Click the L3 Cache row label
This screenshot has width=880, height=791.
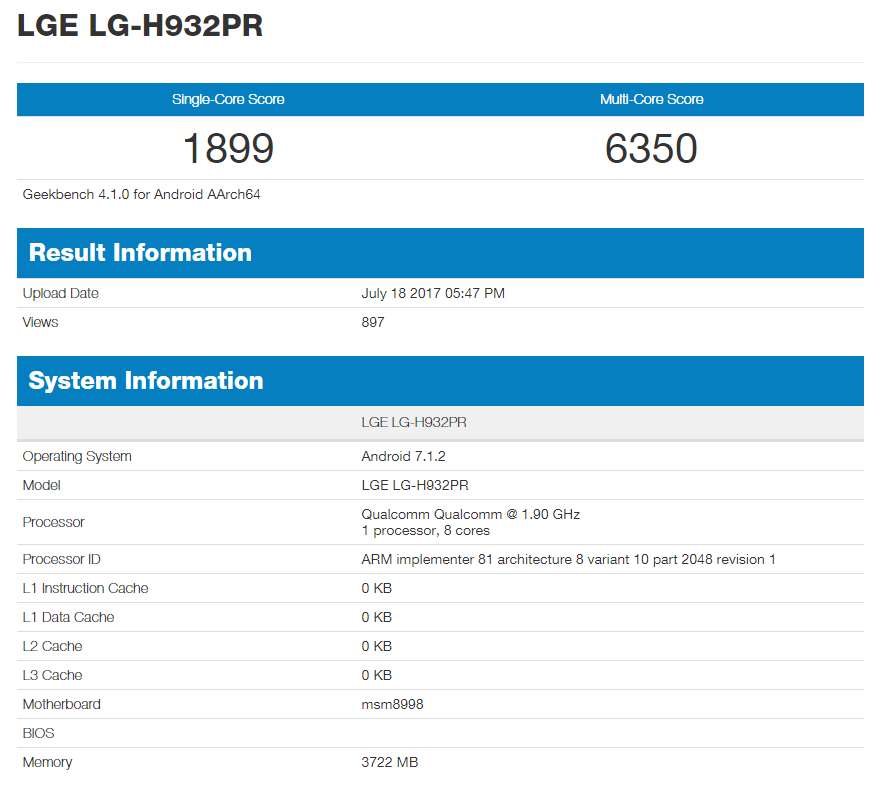(53, 675)
